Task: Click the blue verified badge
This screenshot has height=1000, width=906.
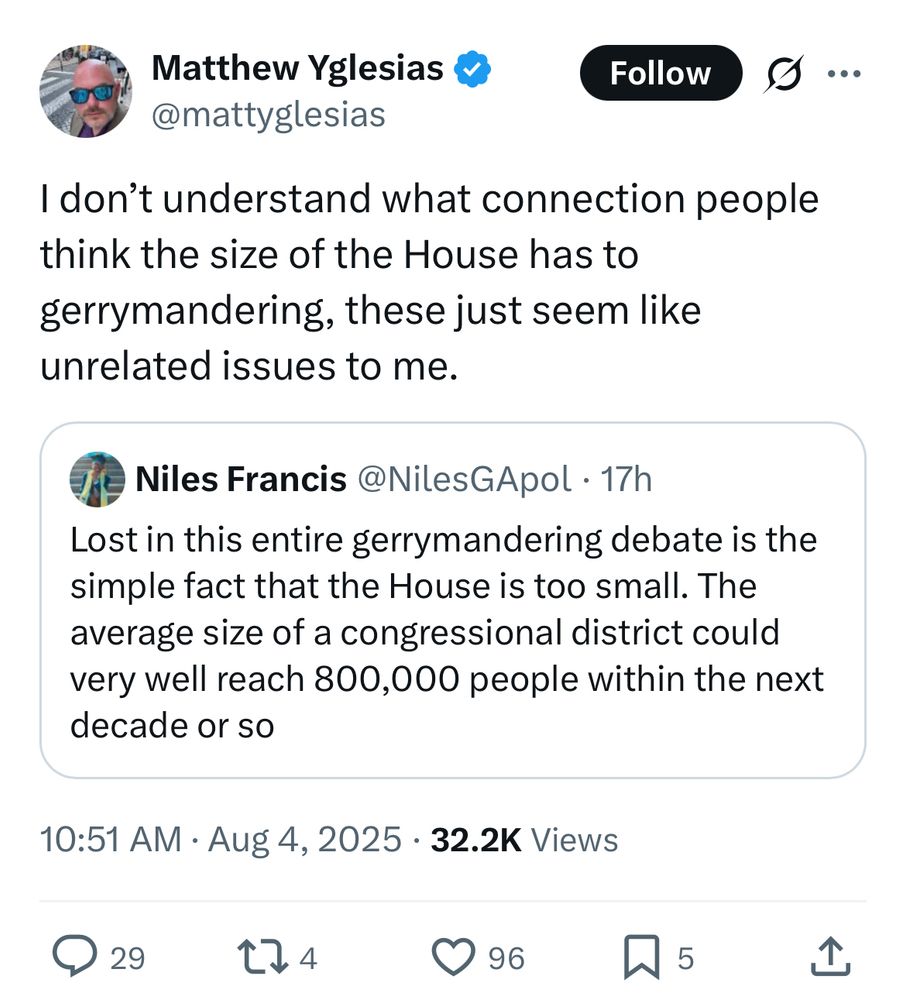Action: [472, 69]
